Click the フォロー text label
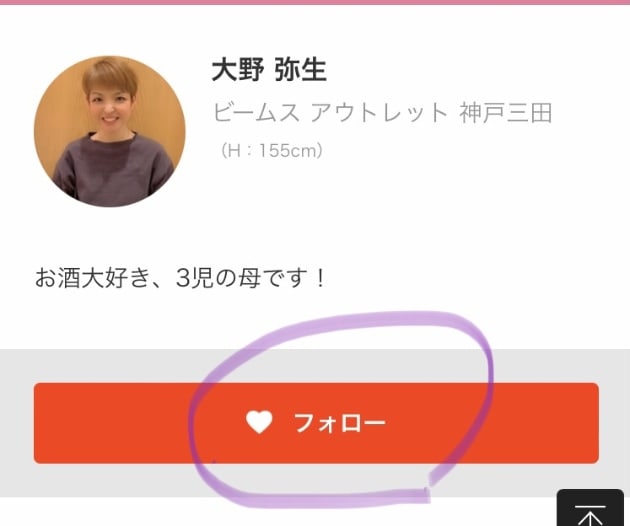 (x=340, y=423)
